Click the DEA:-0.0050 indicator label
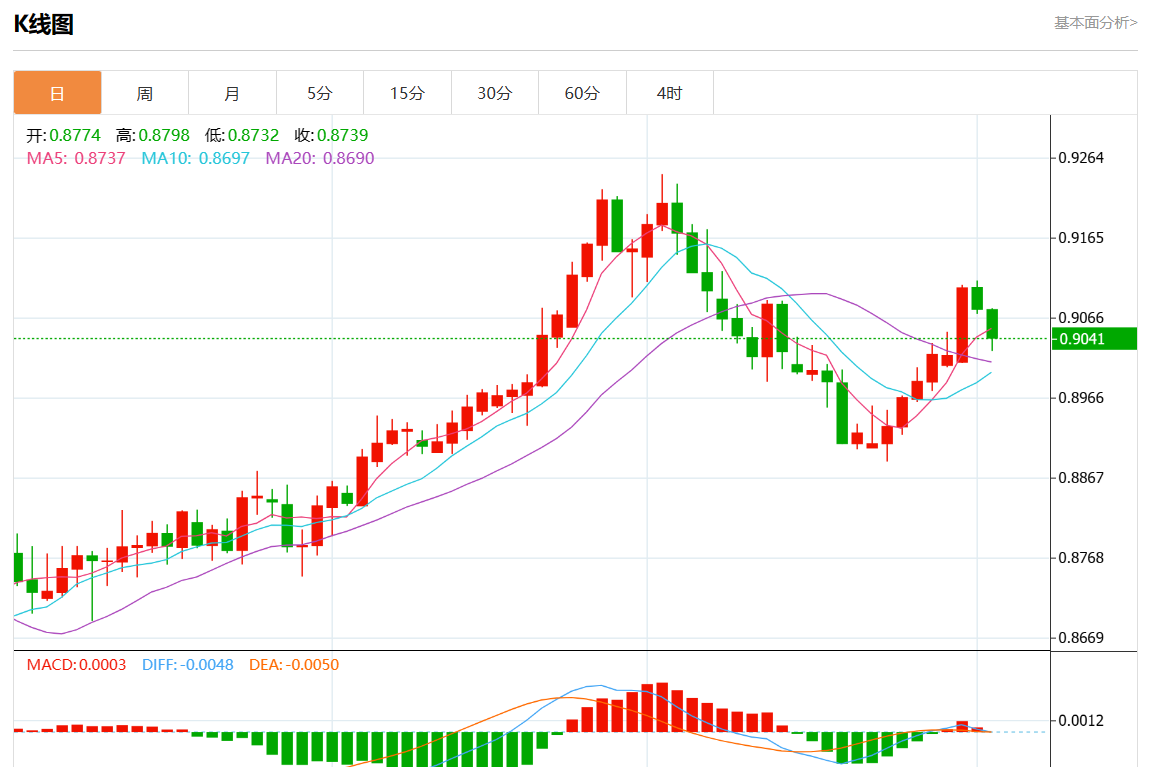This screenshot has height=767, width=1157. tap(294, 664)
